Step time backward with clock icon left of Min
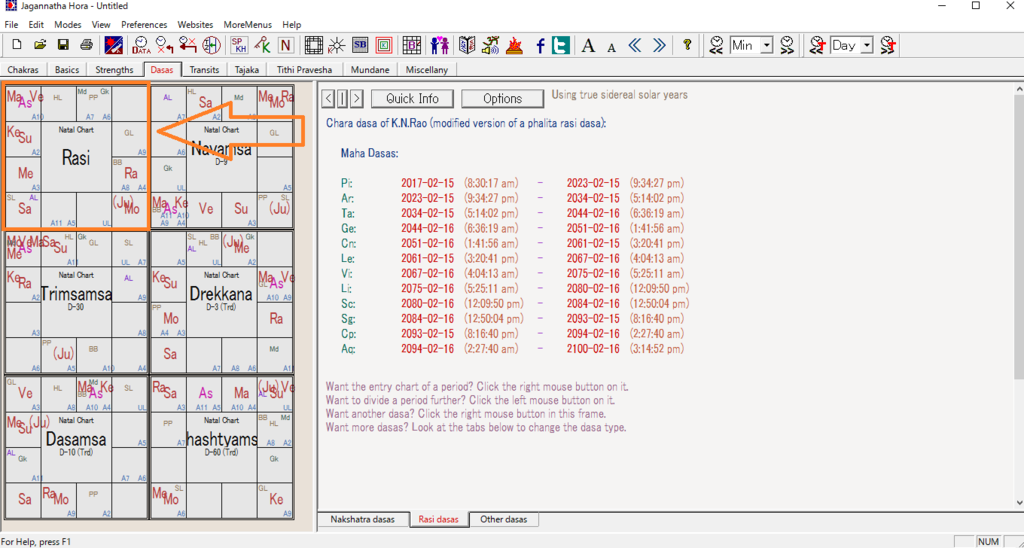The image size is (1024, 548). click(x=717, y=45)
